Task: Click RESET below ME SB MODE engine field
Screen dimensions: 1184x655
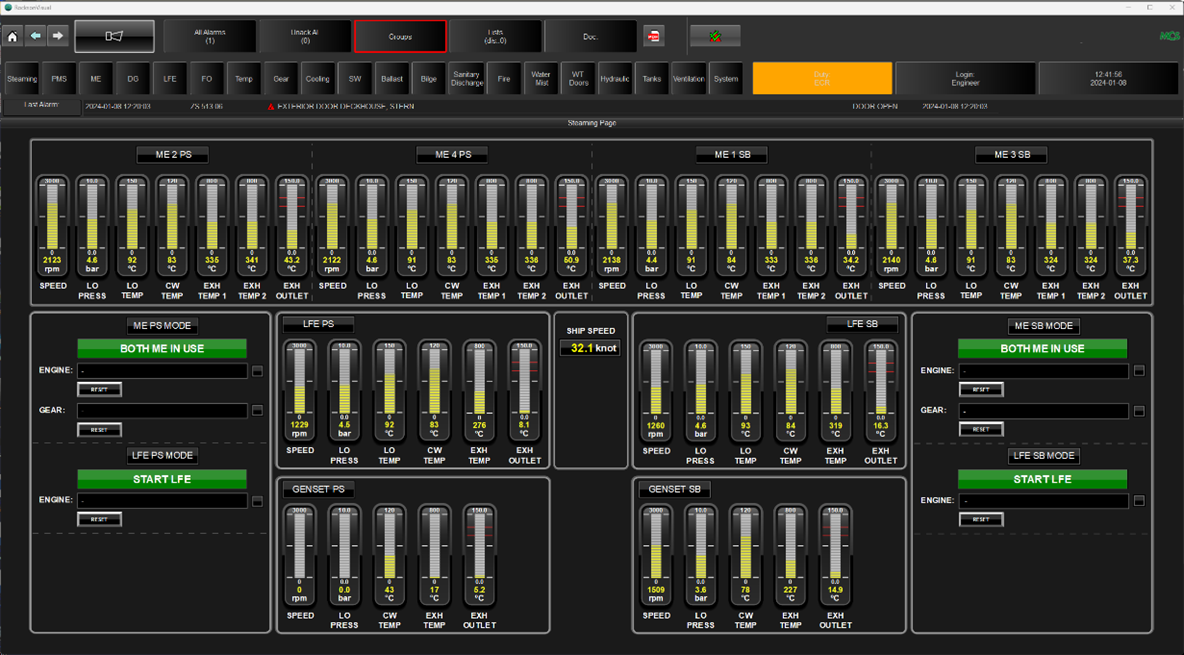Action: point(980,389)
